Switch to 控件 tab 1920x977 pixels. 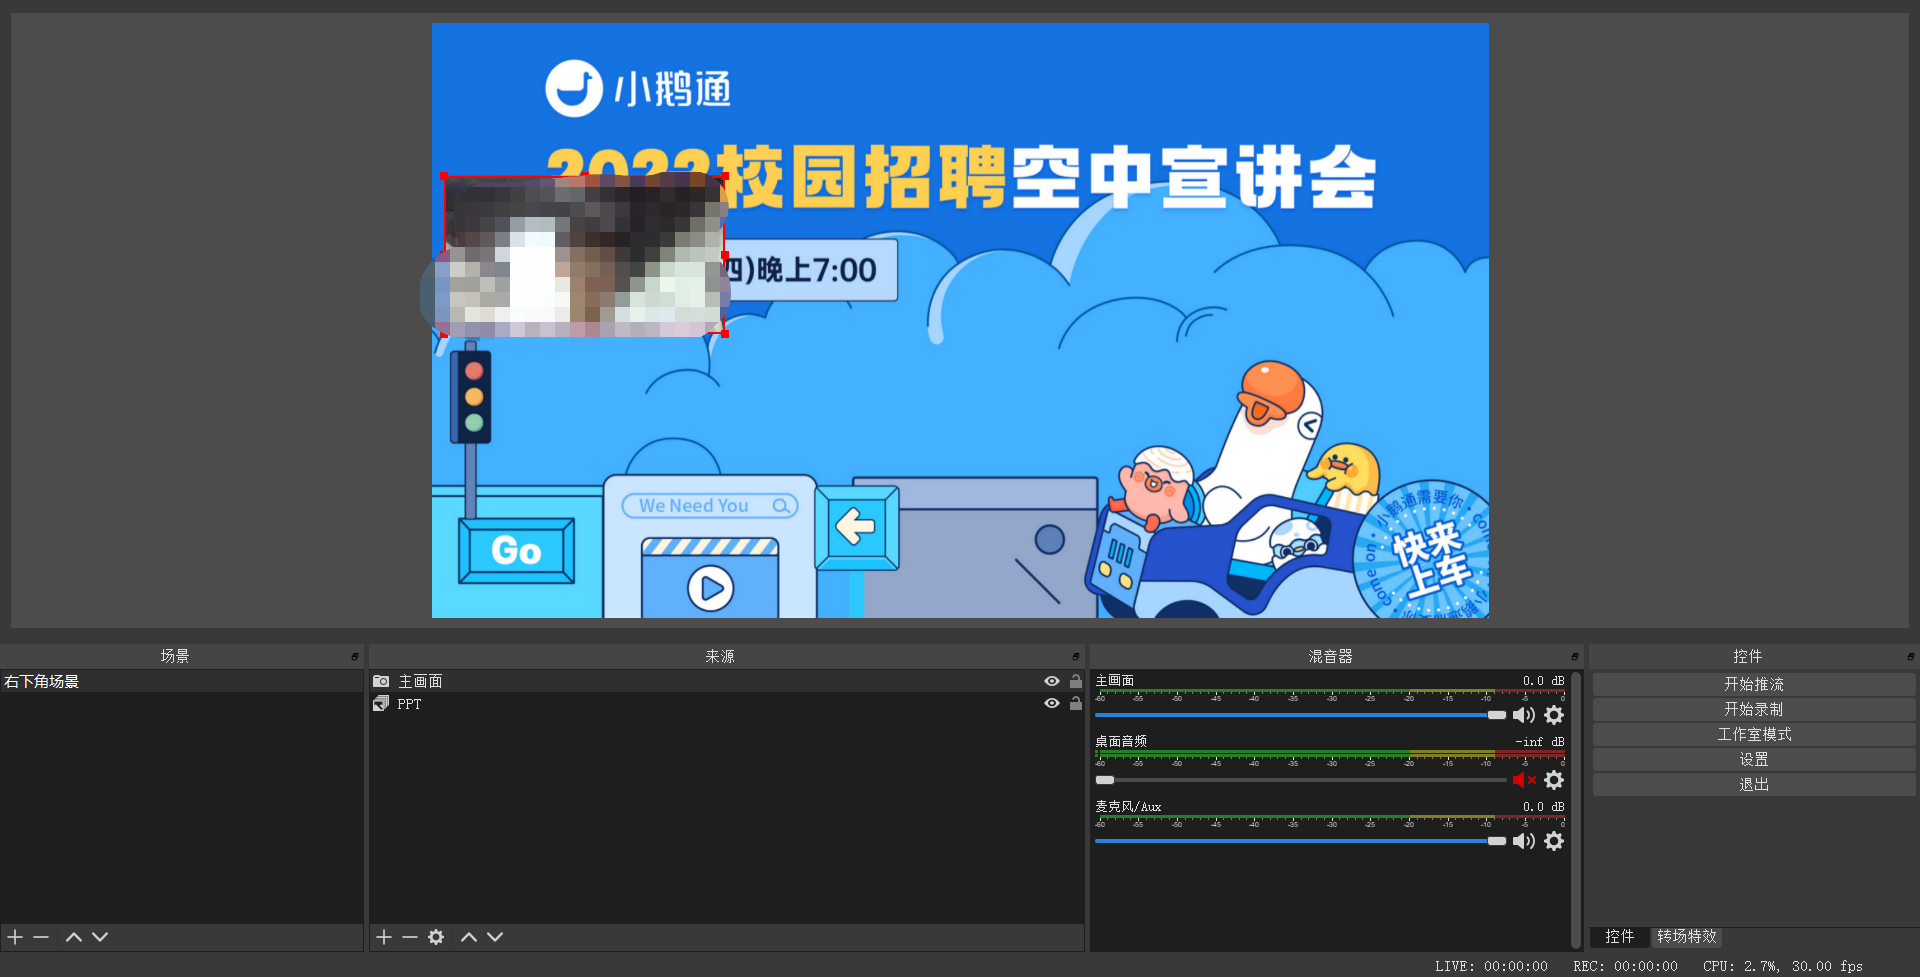click(1620, 937)
